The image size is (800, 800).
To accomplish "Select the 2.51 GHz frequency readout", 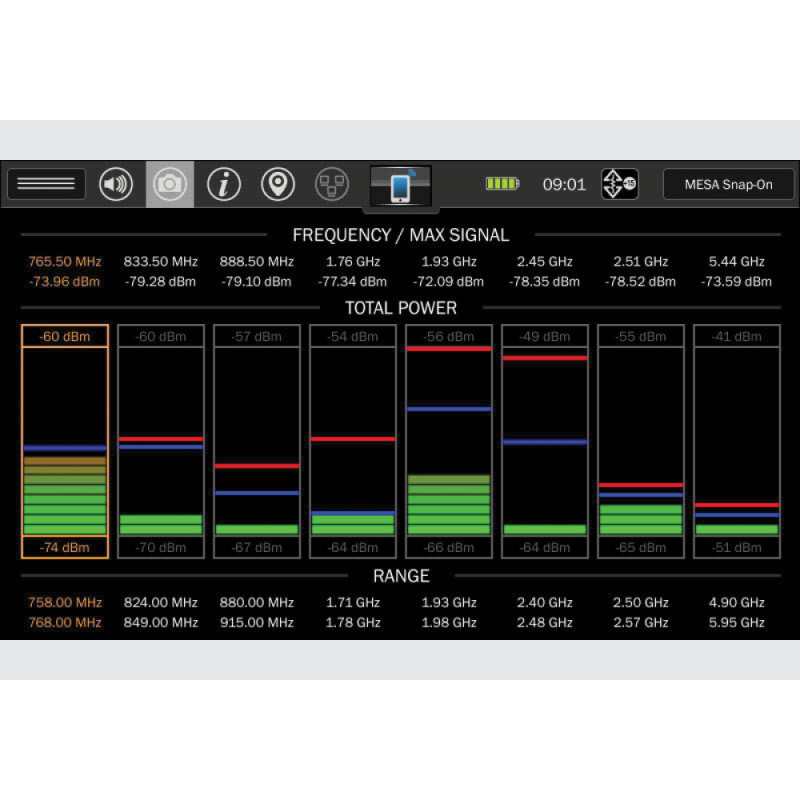I will (x=641, y=262).
